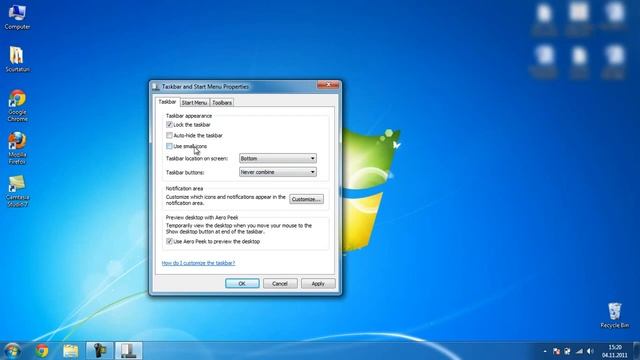
Task: Select the Scurtaturi folder on desktop
Action: [x=17, y=59]
